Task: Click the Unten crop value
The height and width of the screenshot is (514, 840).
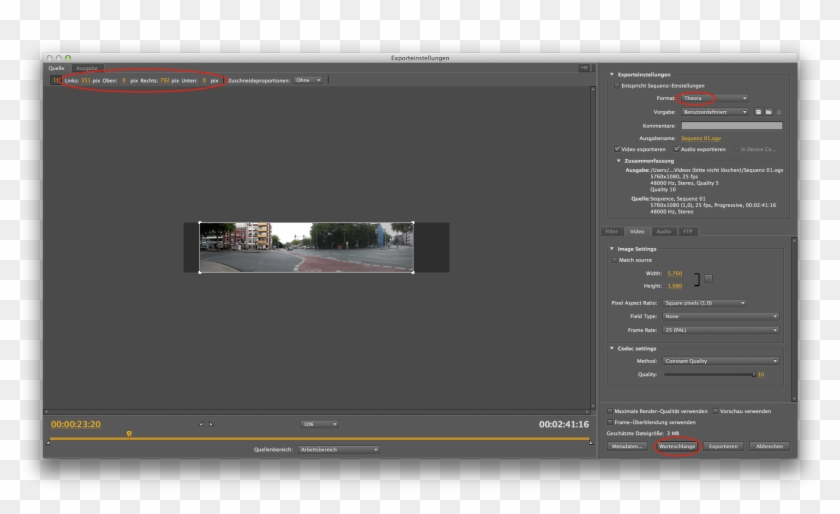Action: (204, 80)
